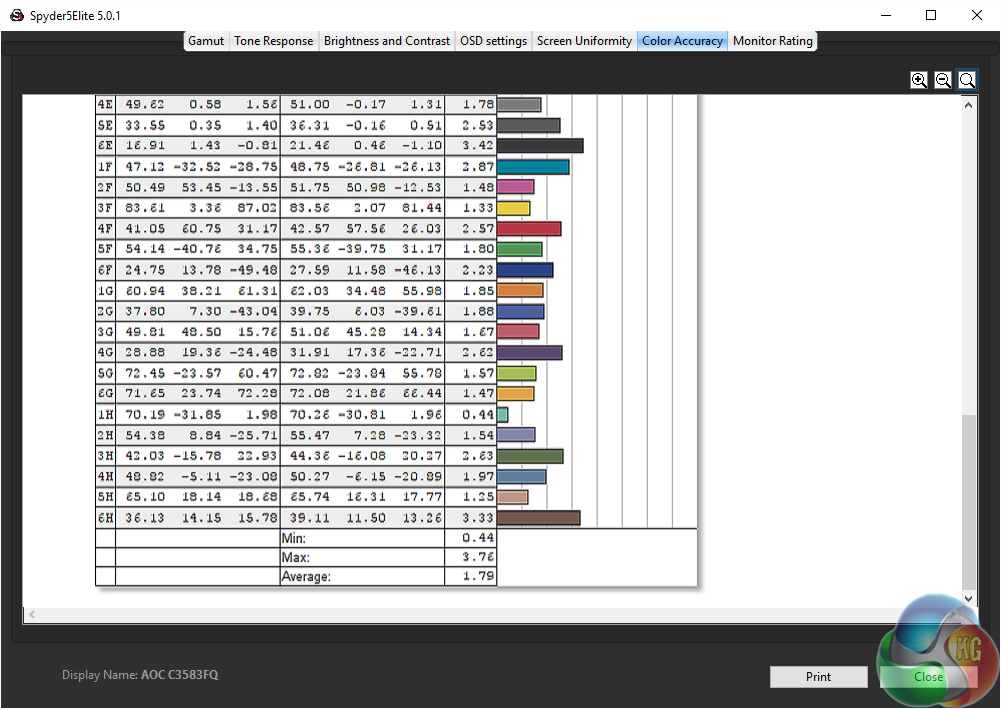
Task: Click the vertical scrollbar down arrow
Action: pos(969,598)
